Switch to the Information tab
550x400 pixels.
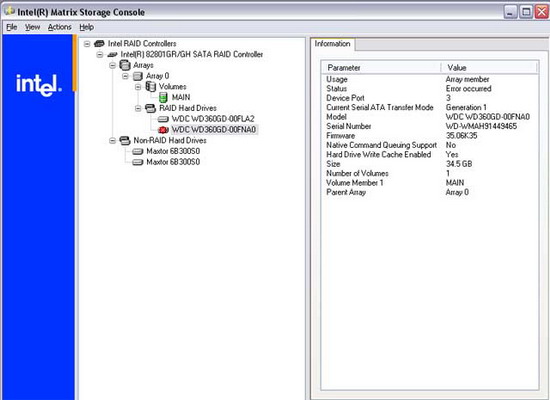tap(333, 44)
